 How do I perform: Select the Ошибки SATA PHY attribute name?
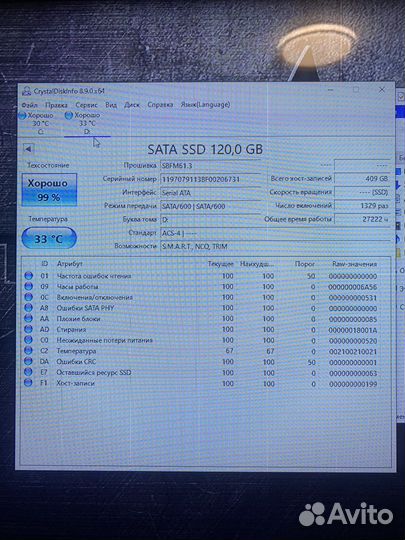pos(85,308)
